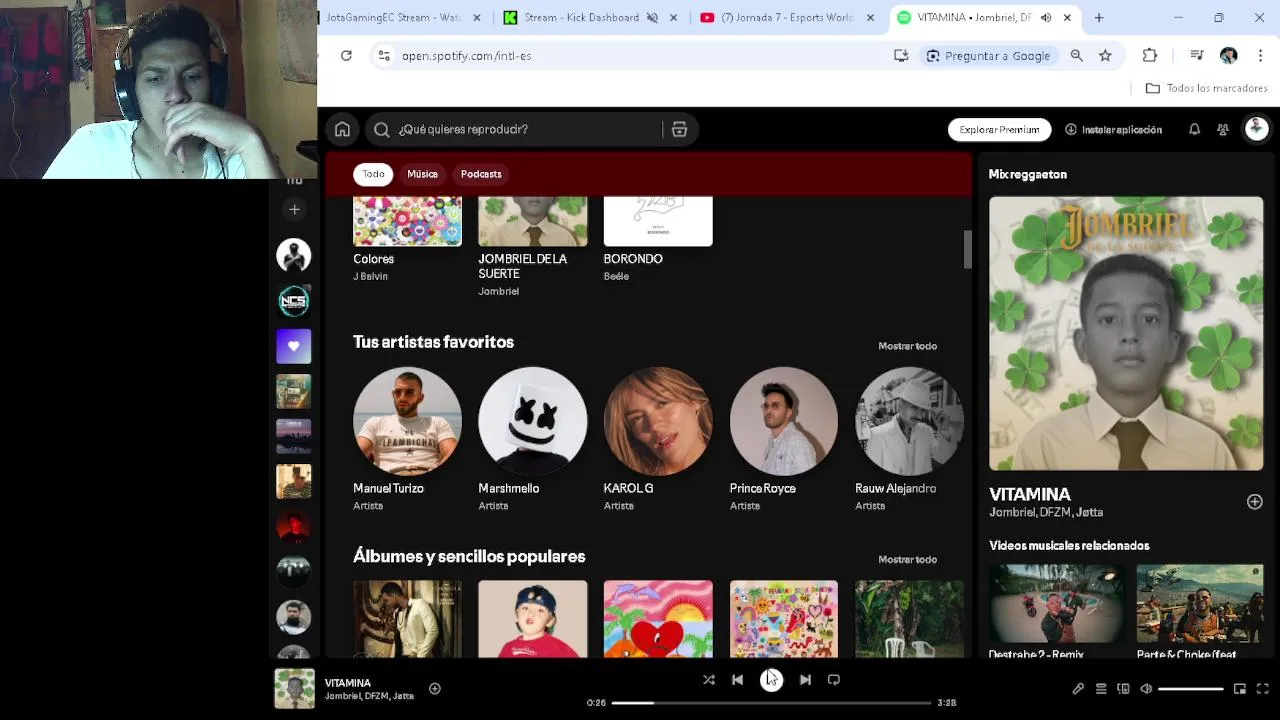This screenshot has width=1280, height=720.
Task: Open the large Jombriel cover art
Action: [1126, 333]
